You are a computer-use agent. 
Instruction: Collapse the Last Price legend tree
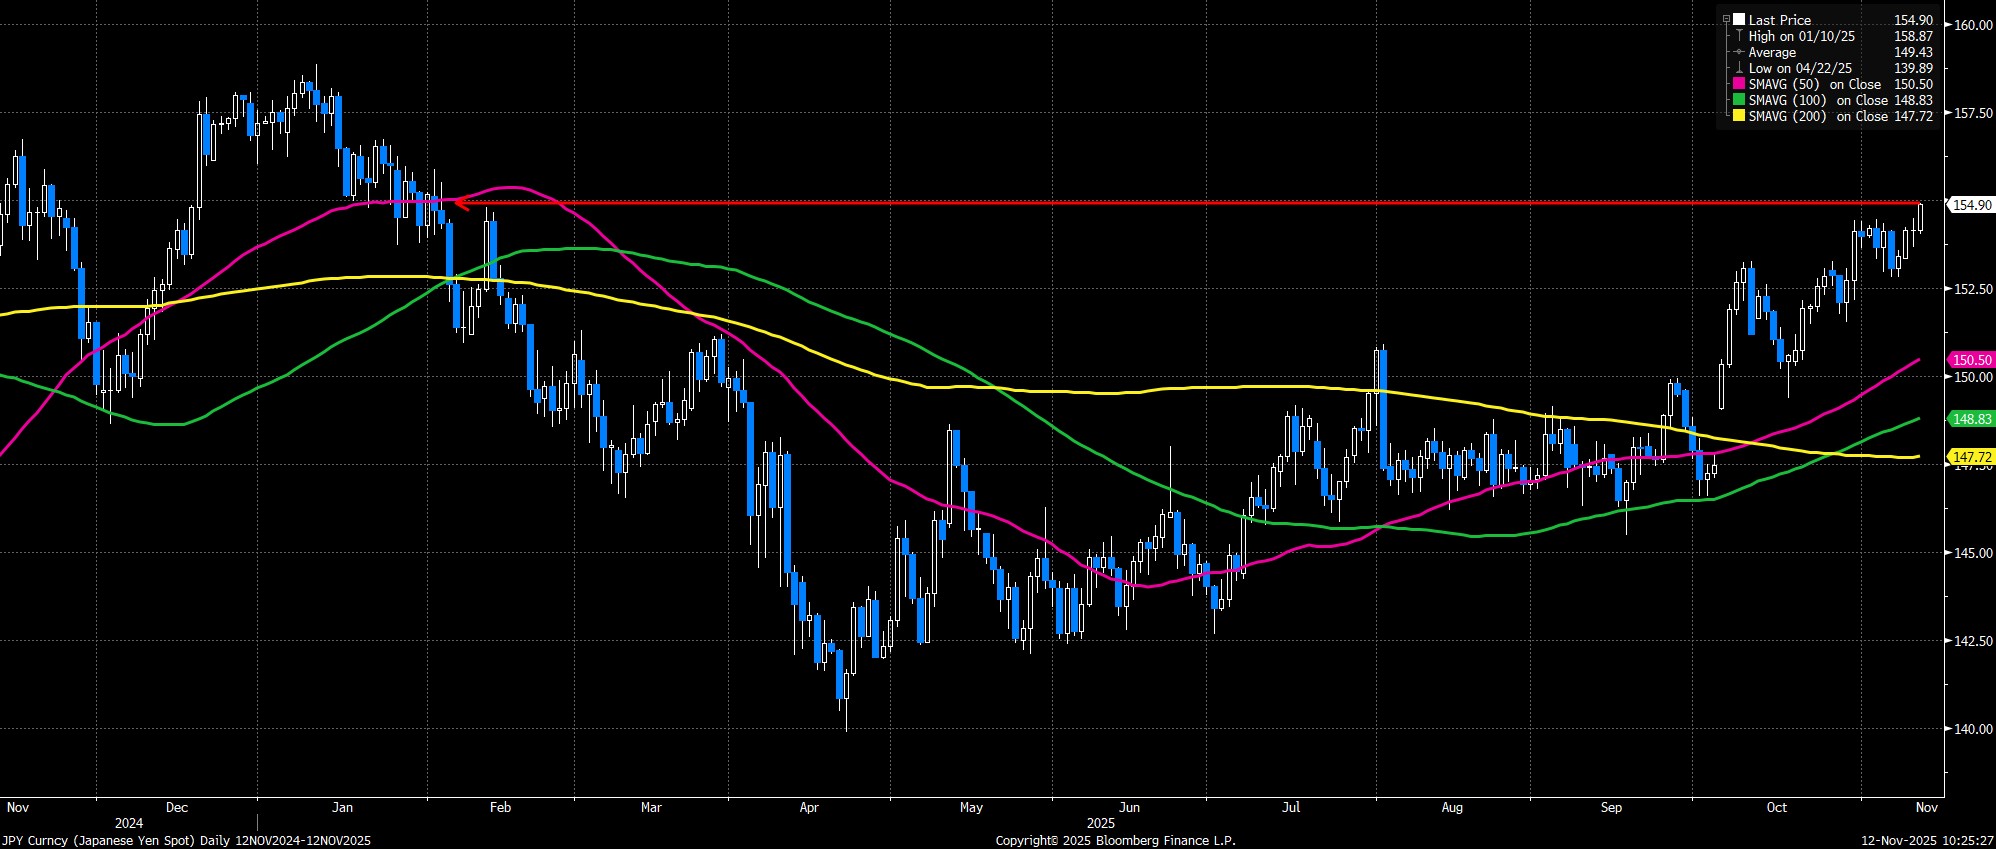1726,20
